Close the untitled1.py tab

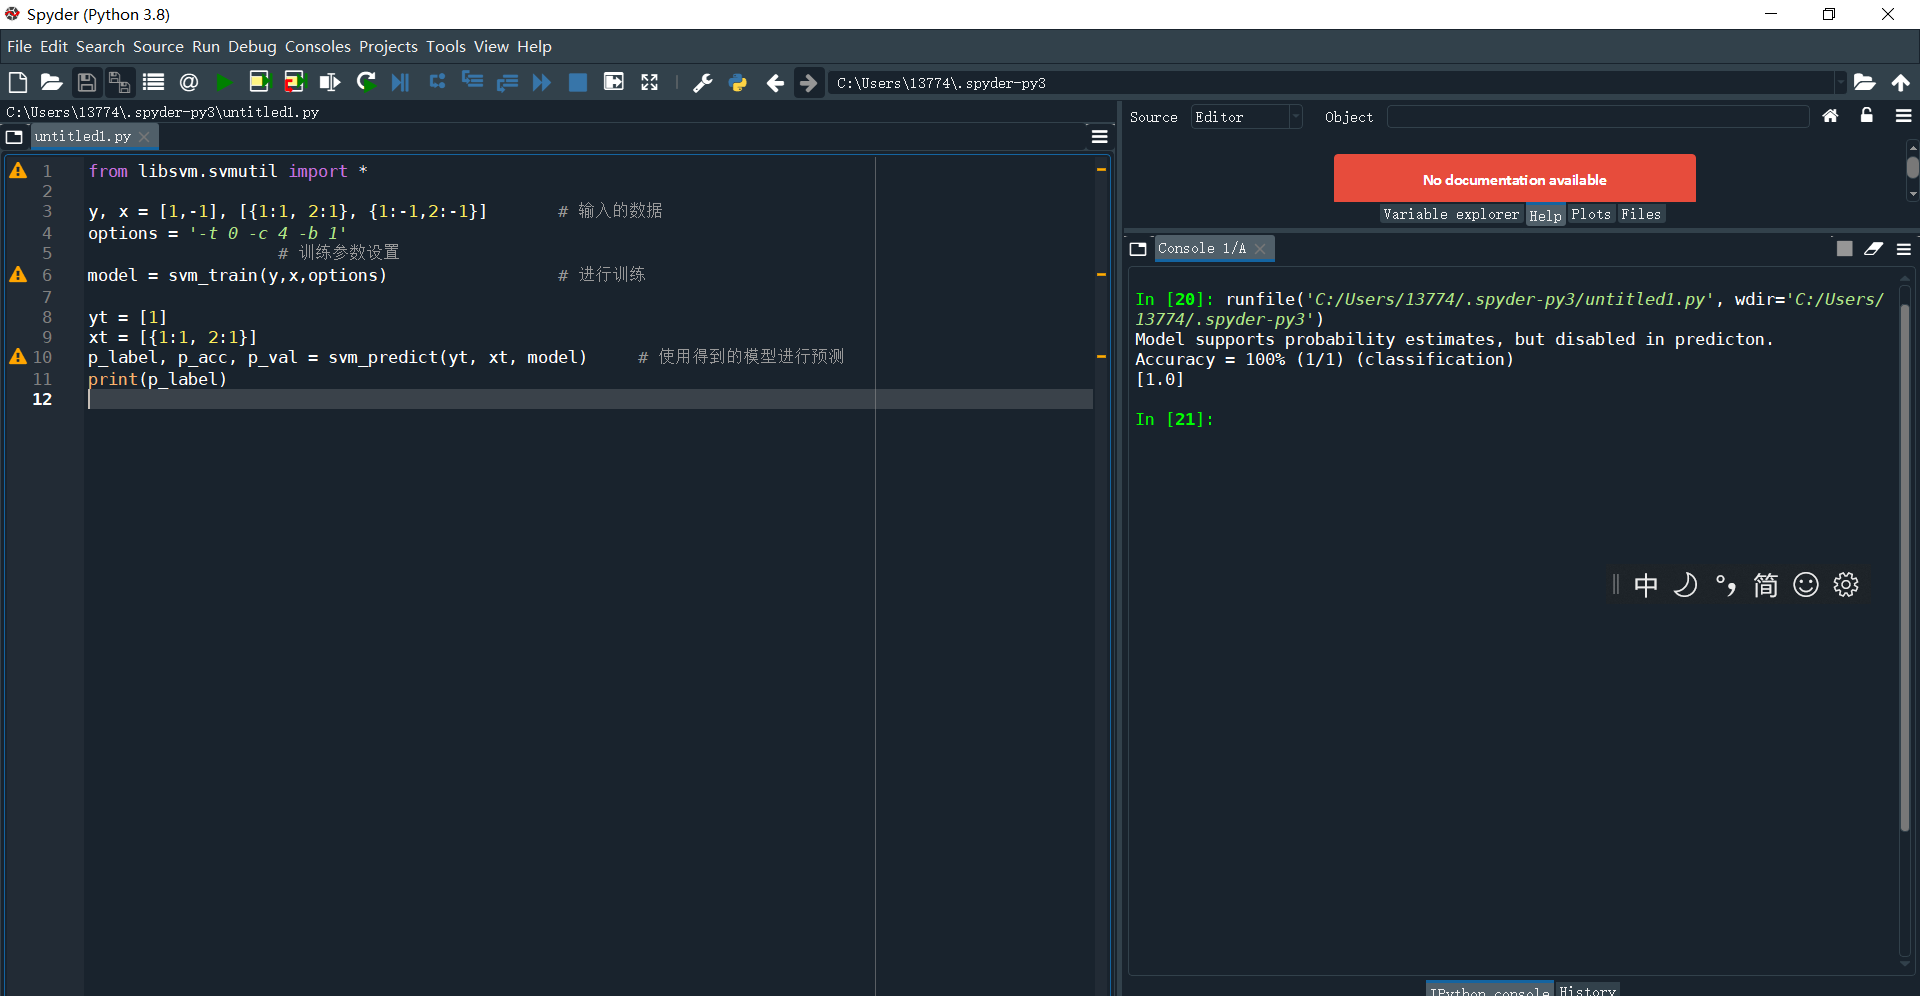click(145, 137)
